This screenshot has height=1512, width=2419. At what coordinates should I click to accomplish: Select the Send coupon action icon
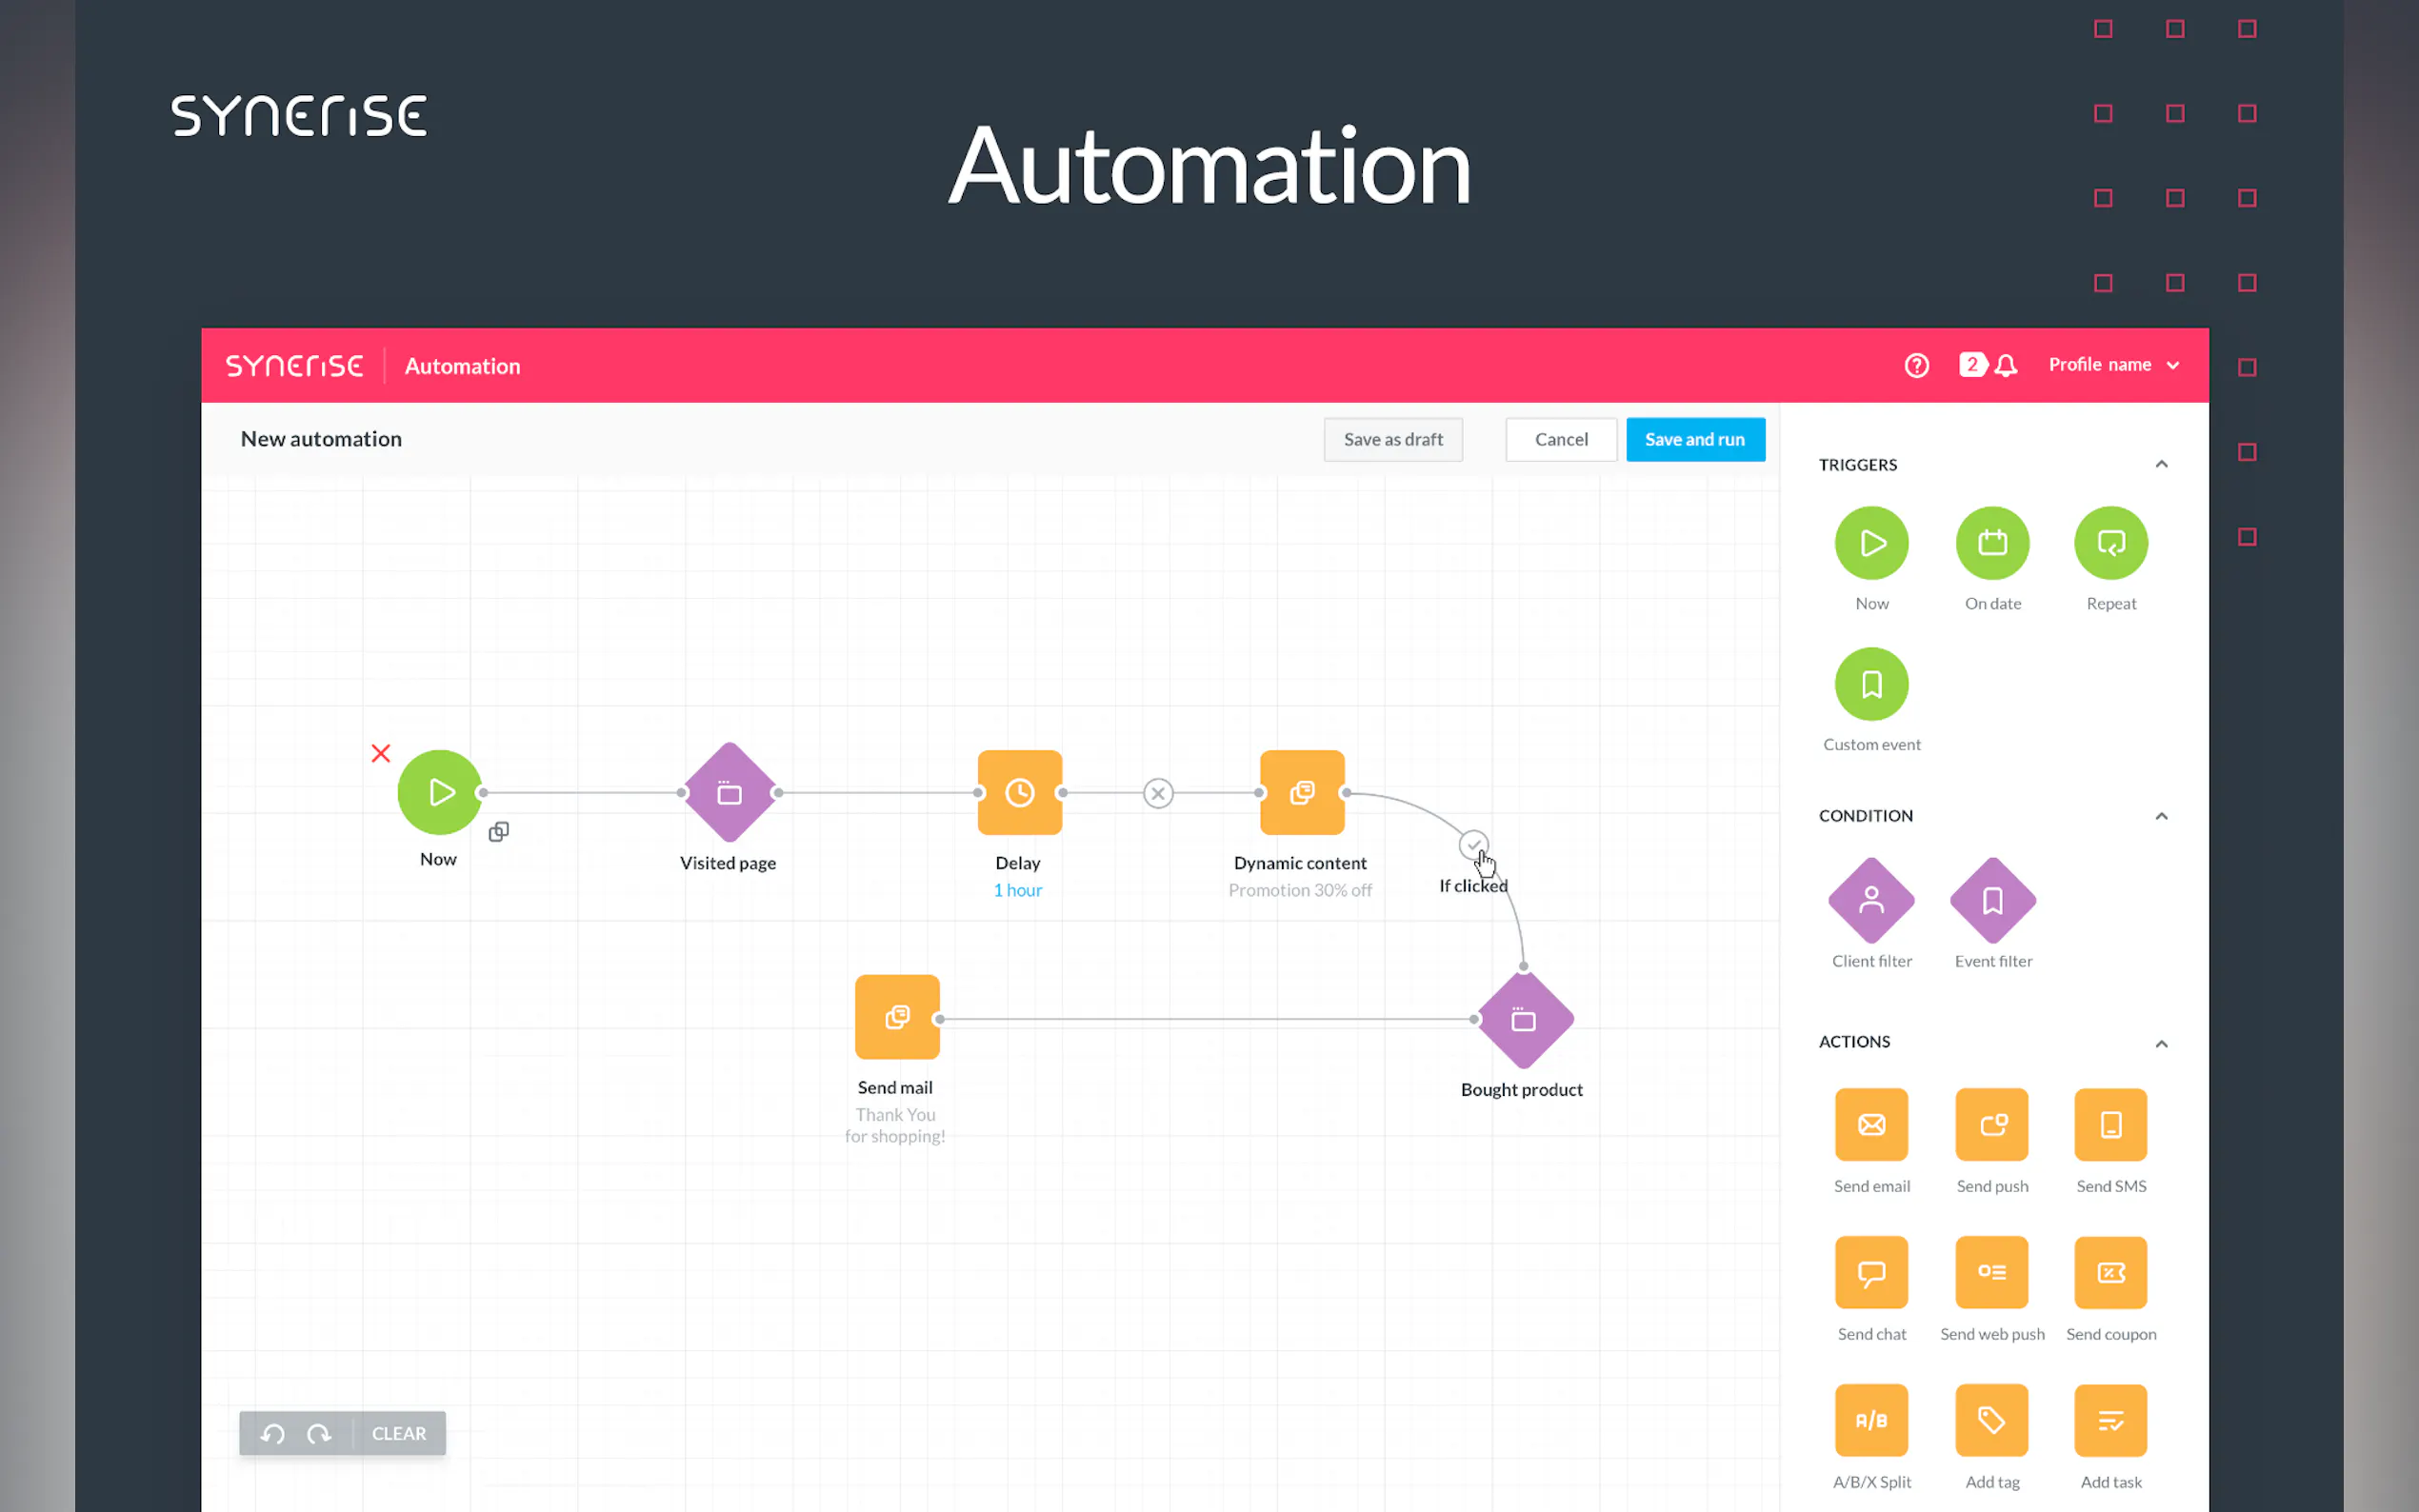click(x=2110, y=1272)
